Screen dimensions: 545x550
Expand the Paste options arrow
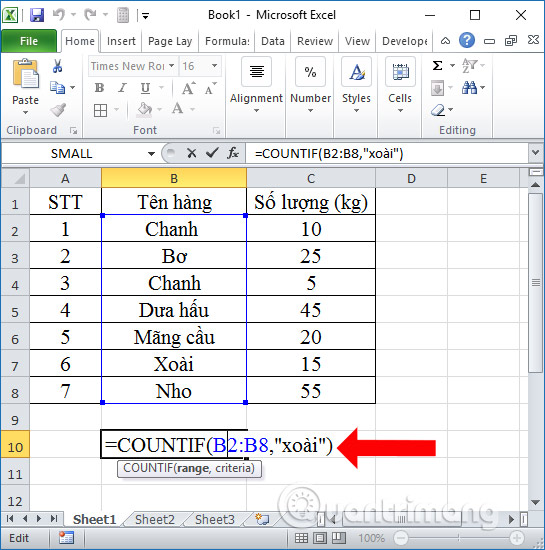tap(25, 113)
